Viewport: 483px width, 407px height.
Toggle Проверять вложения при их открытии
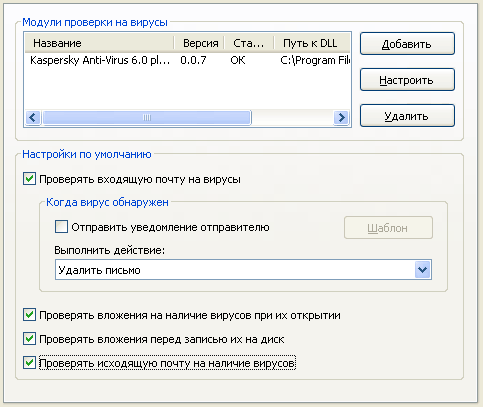coord(29,315)
